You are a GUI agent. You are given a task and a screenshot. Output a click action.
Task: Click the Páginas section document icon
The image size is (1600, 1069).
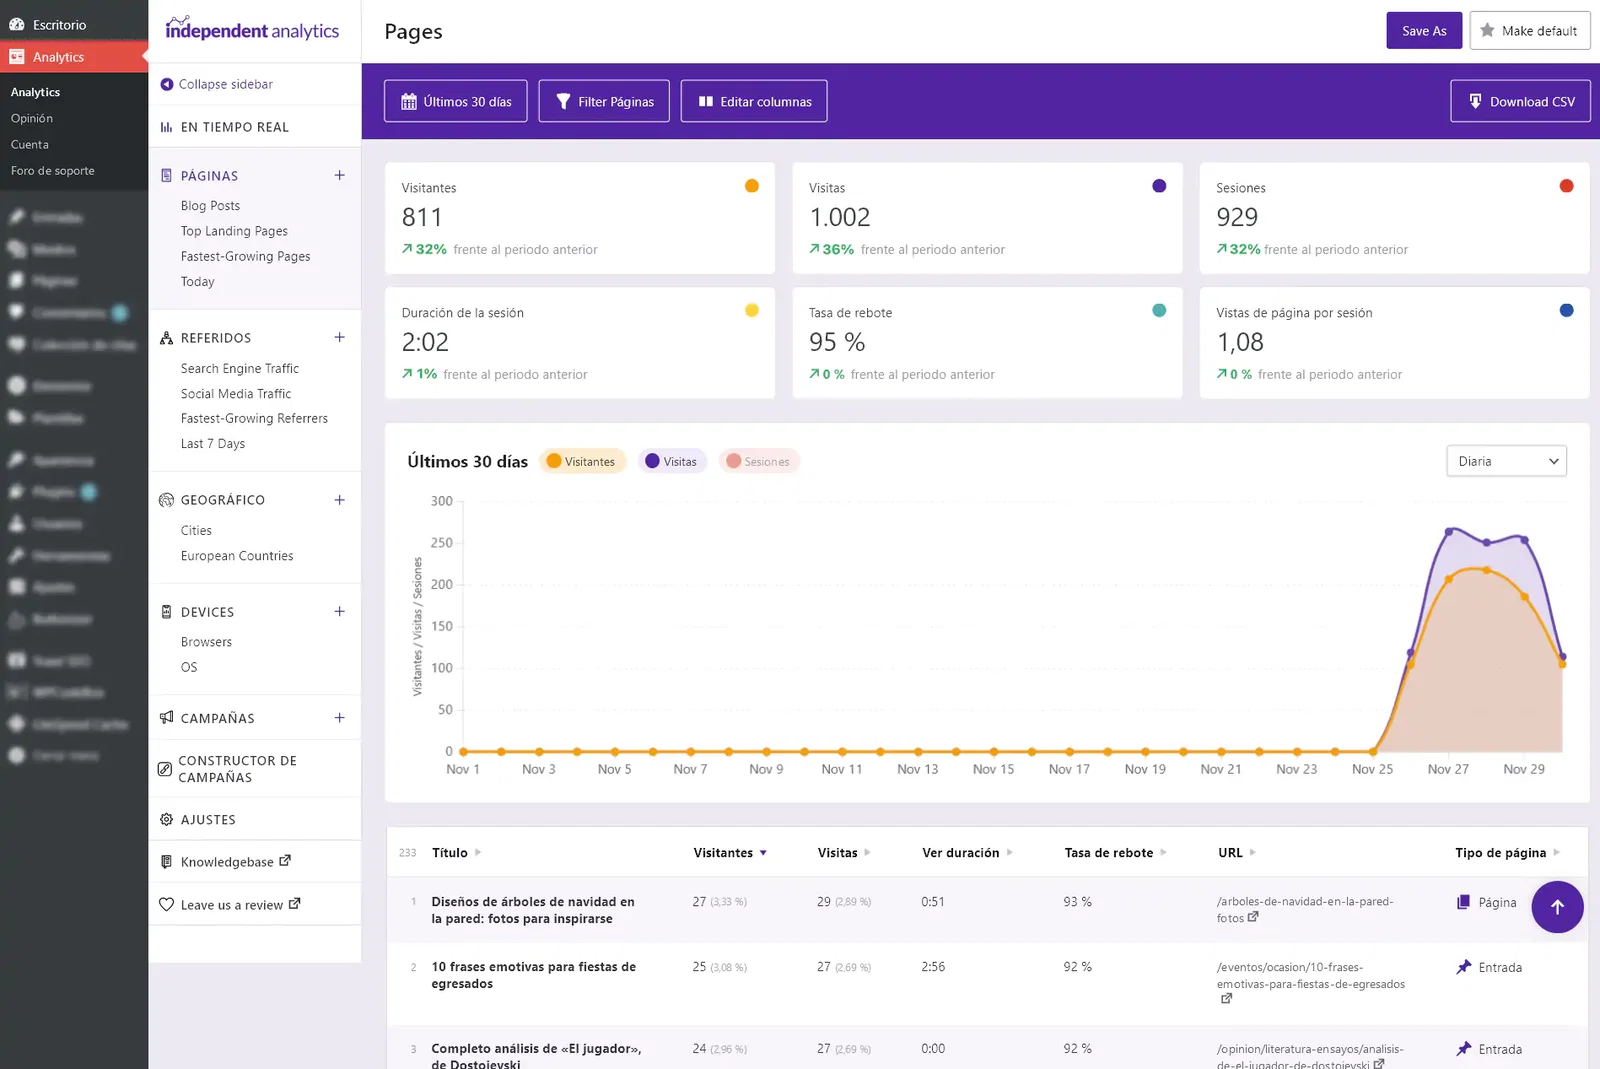coord(166,175)
